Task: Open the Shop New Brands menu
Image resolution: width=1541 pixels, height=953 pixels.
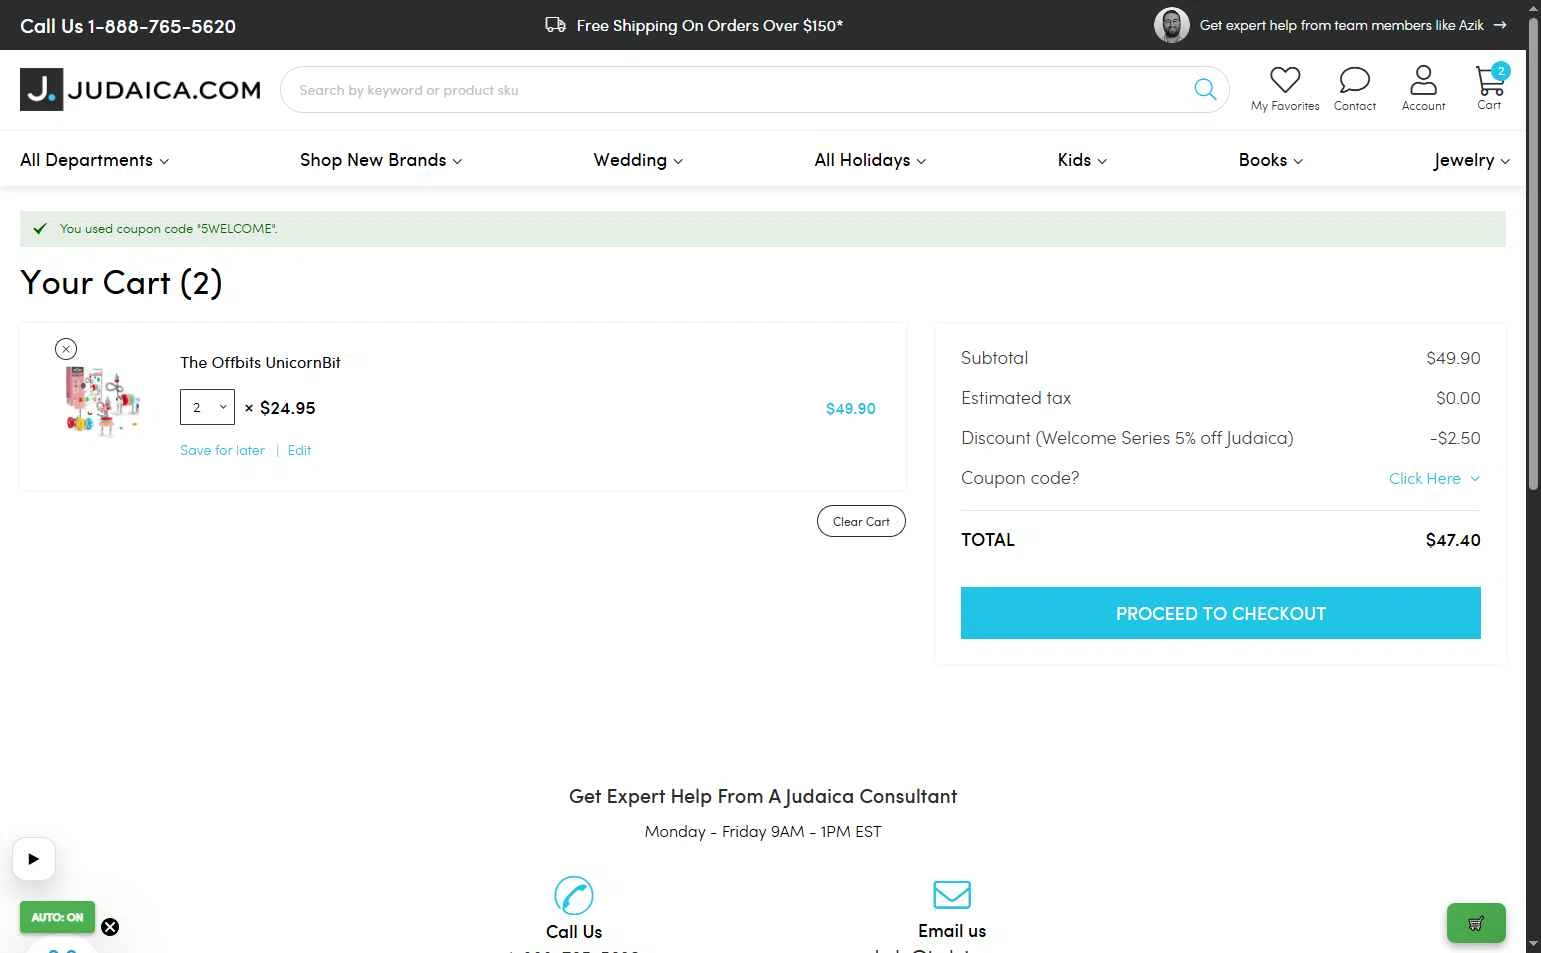Action: [381, 160]
